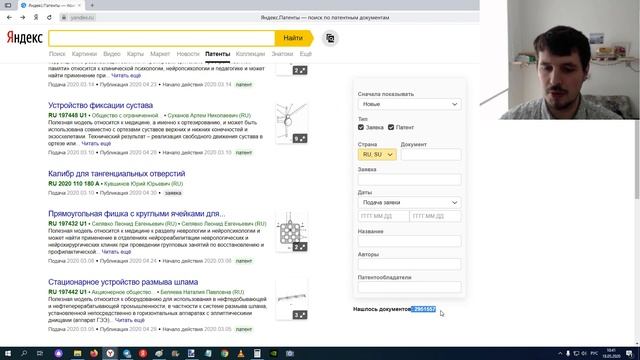Open Прямоугольная фишка с круглыми ячейками result
Screen dimensions: 640x360
(137, 213)
